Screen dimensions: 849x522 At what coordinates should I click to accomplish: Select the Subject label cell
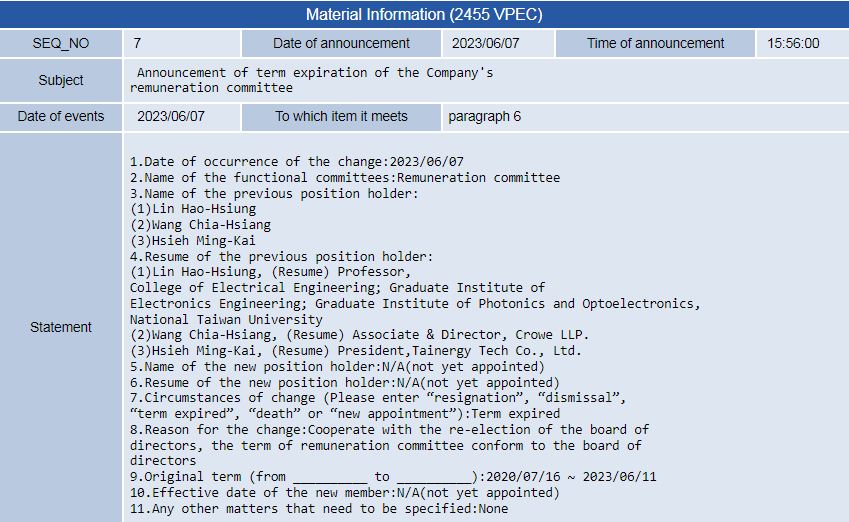(x=61, y=80)
